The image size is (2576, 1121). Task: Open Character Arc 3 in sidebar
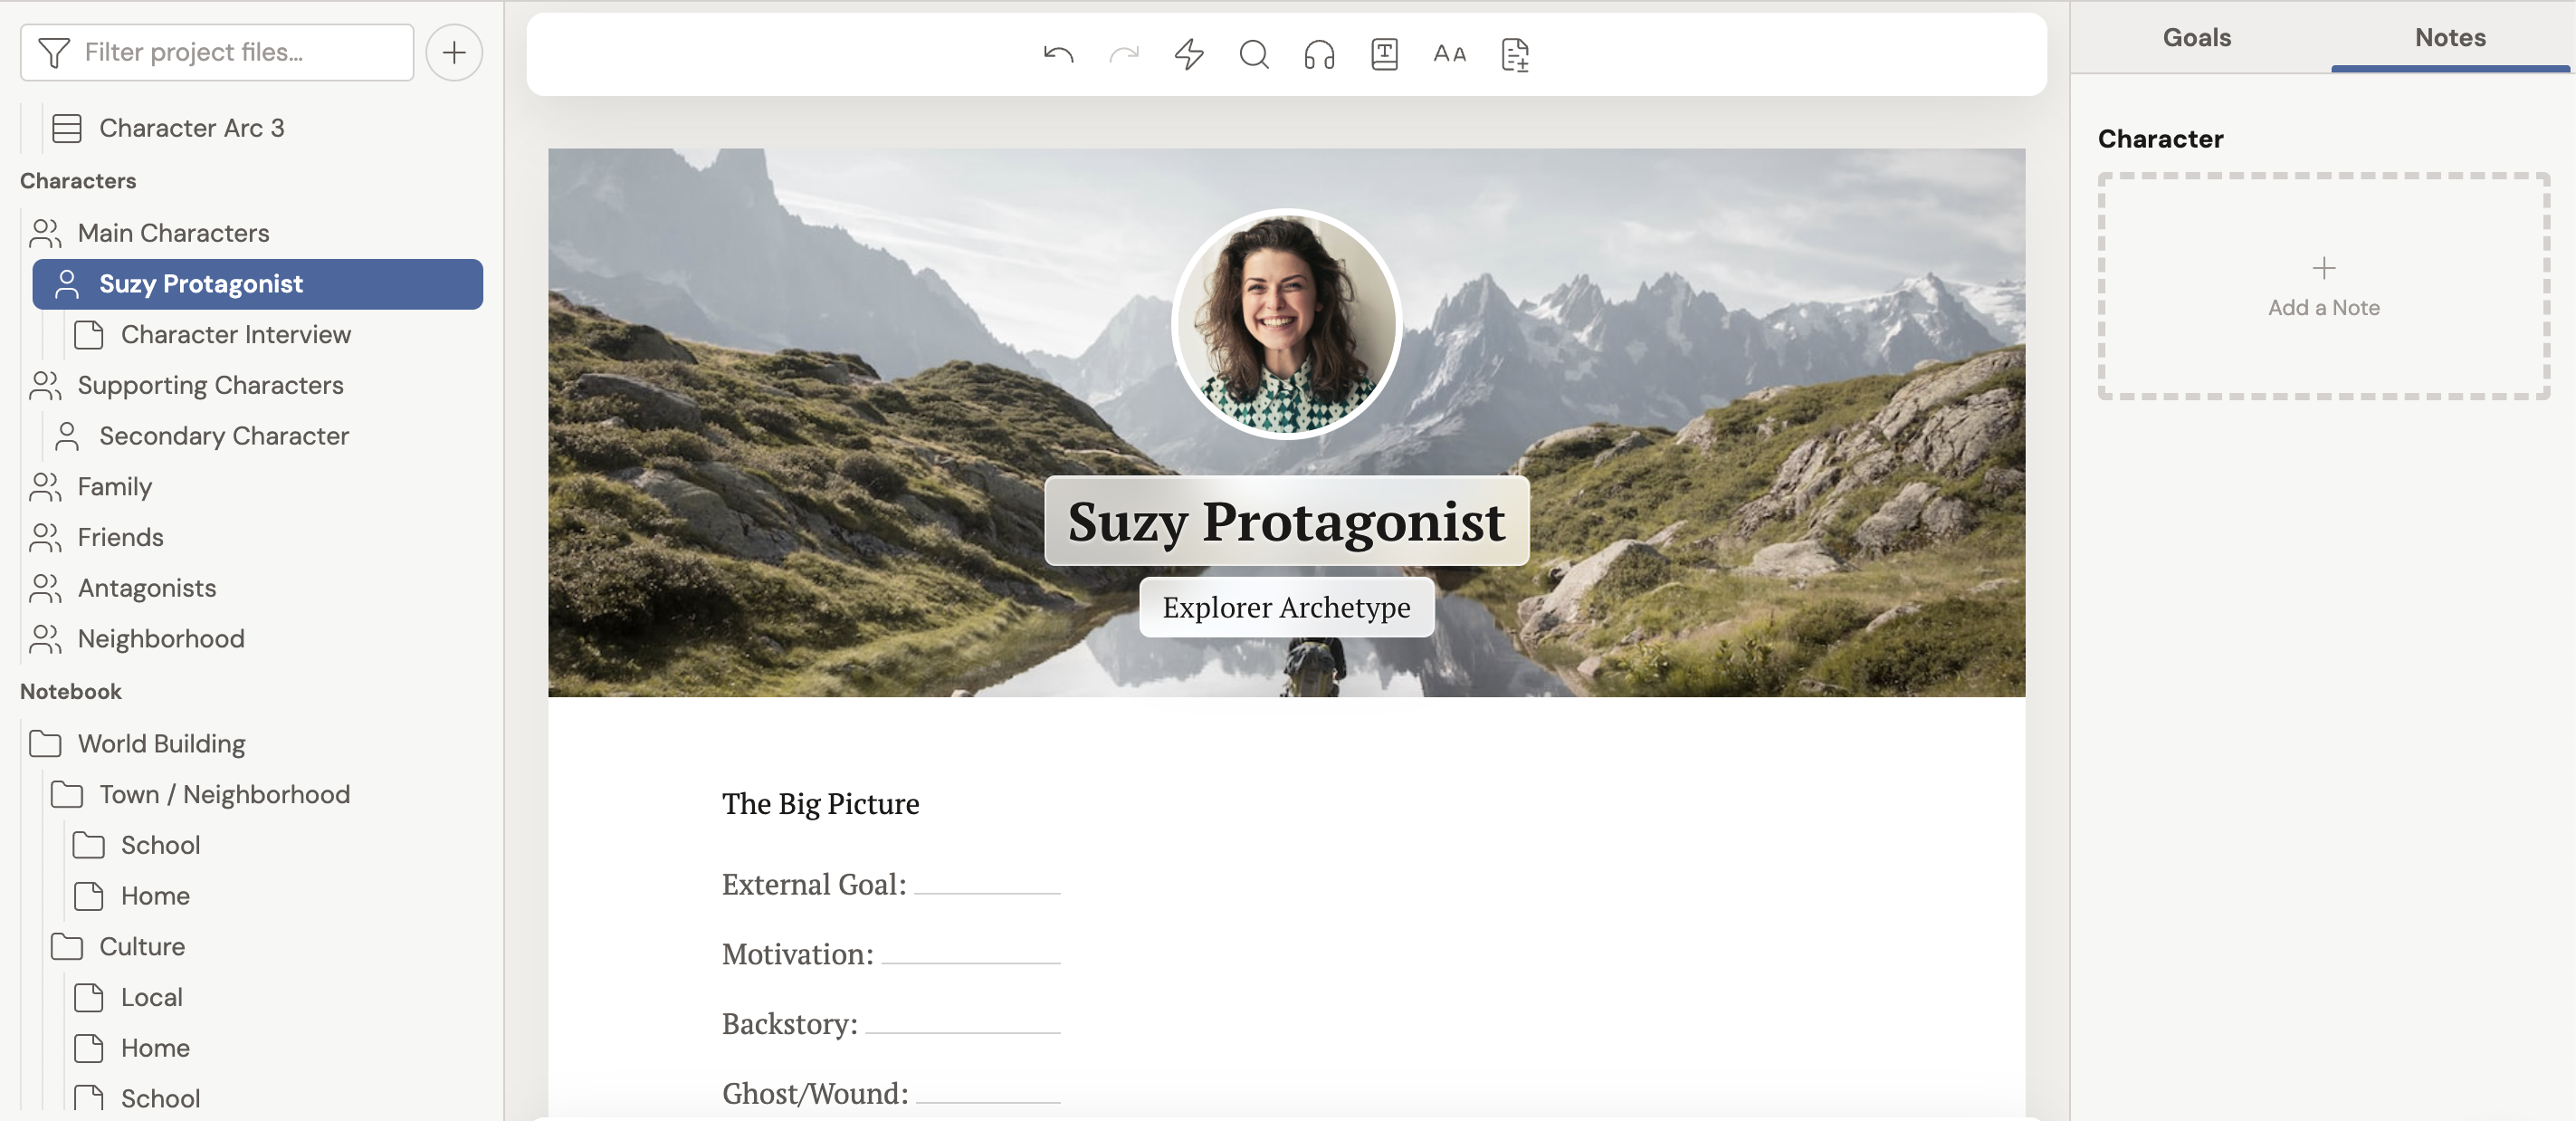click(x=192, y=128)
